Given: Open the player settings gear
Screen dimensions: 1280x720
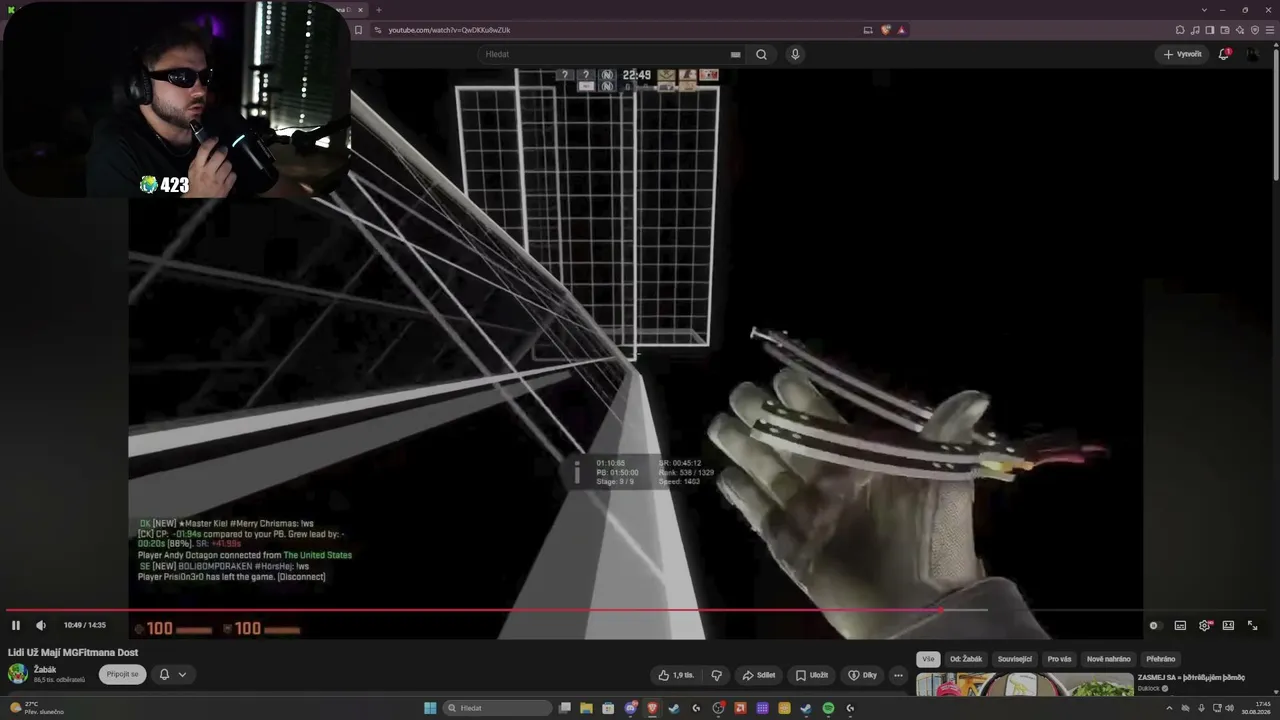Looking at the screenshot, I should point(1205,625).
